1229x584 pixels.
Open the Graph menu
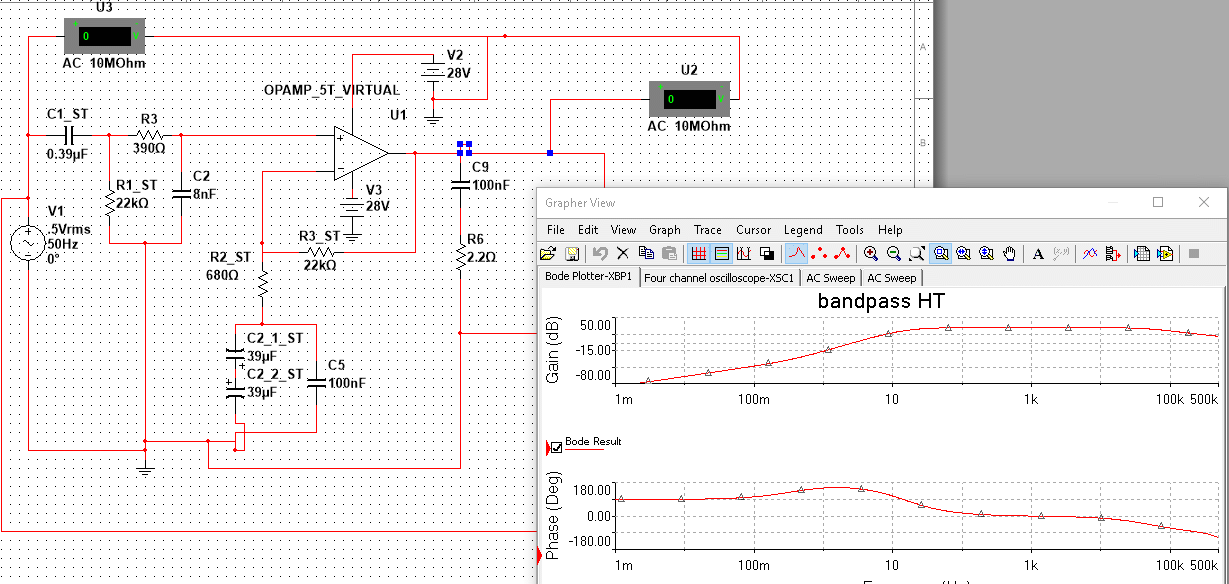665,230
